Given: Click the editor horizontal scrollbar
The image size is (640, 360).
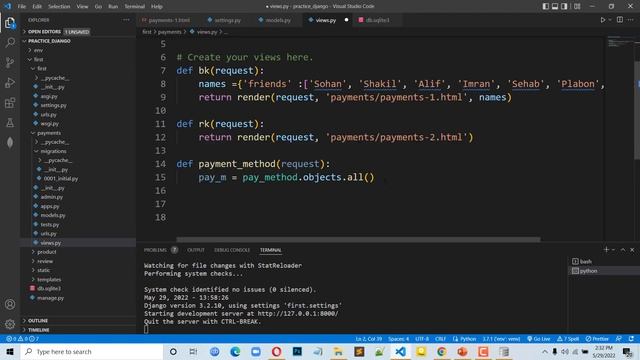Looking at the screenshot, I should [x=358, y=240].
